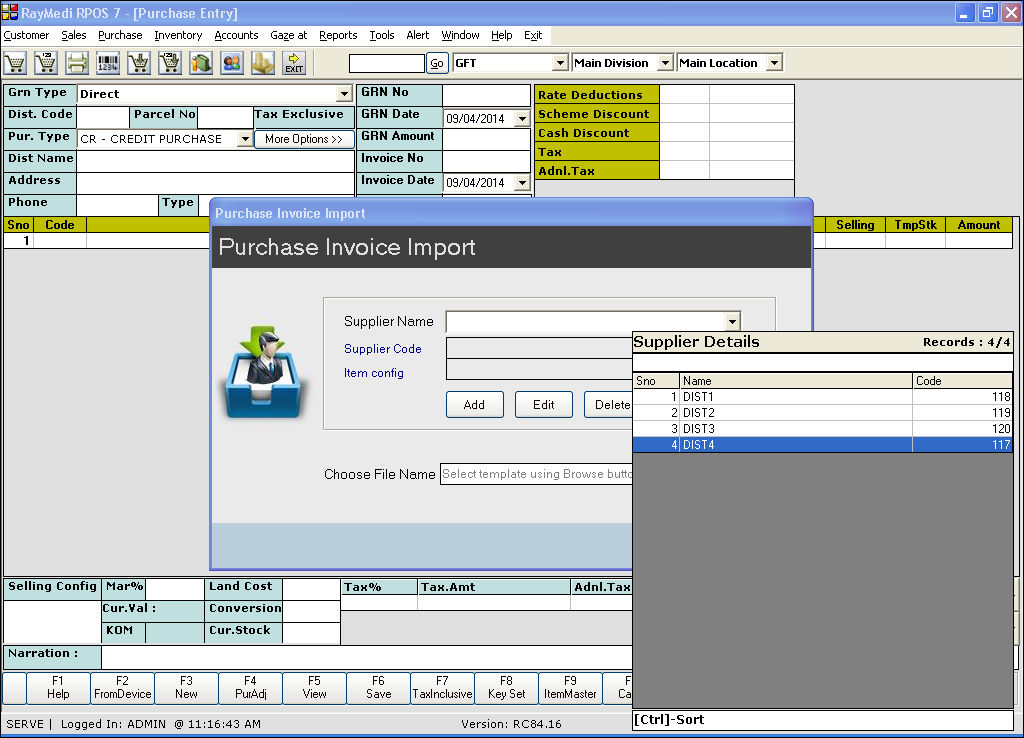
Task: Open the Customer menu
Action: tap(26, 35)
